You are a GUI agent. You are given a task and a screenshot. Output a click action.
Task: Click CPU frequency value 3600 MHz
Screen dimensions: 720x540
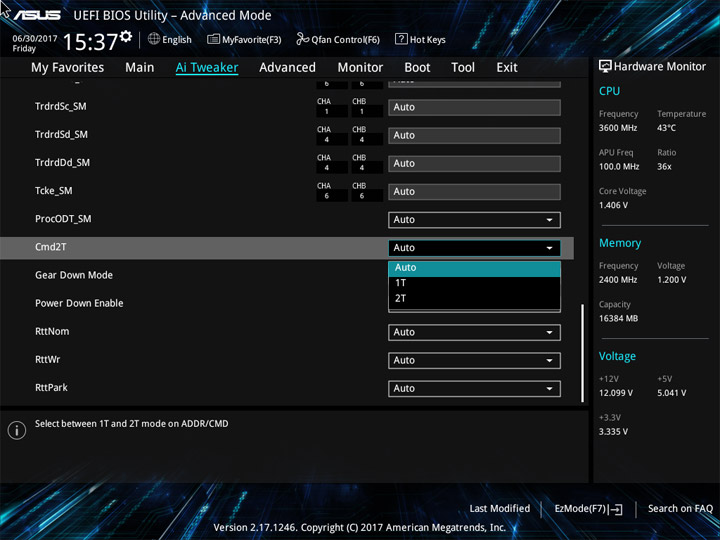pos(618,128)
